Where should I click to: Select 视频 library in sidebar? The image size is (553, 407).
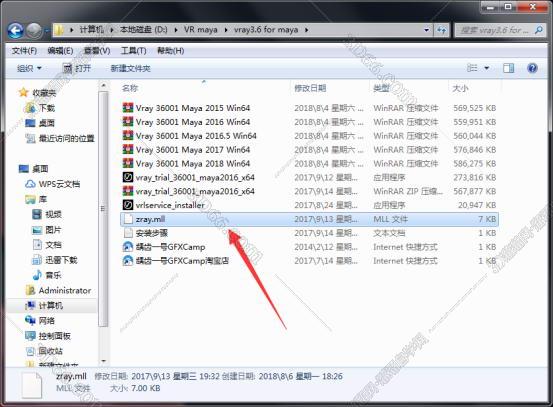point(53,214)
